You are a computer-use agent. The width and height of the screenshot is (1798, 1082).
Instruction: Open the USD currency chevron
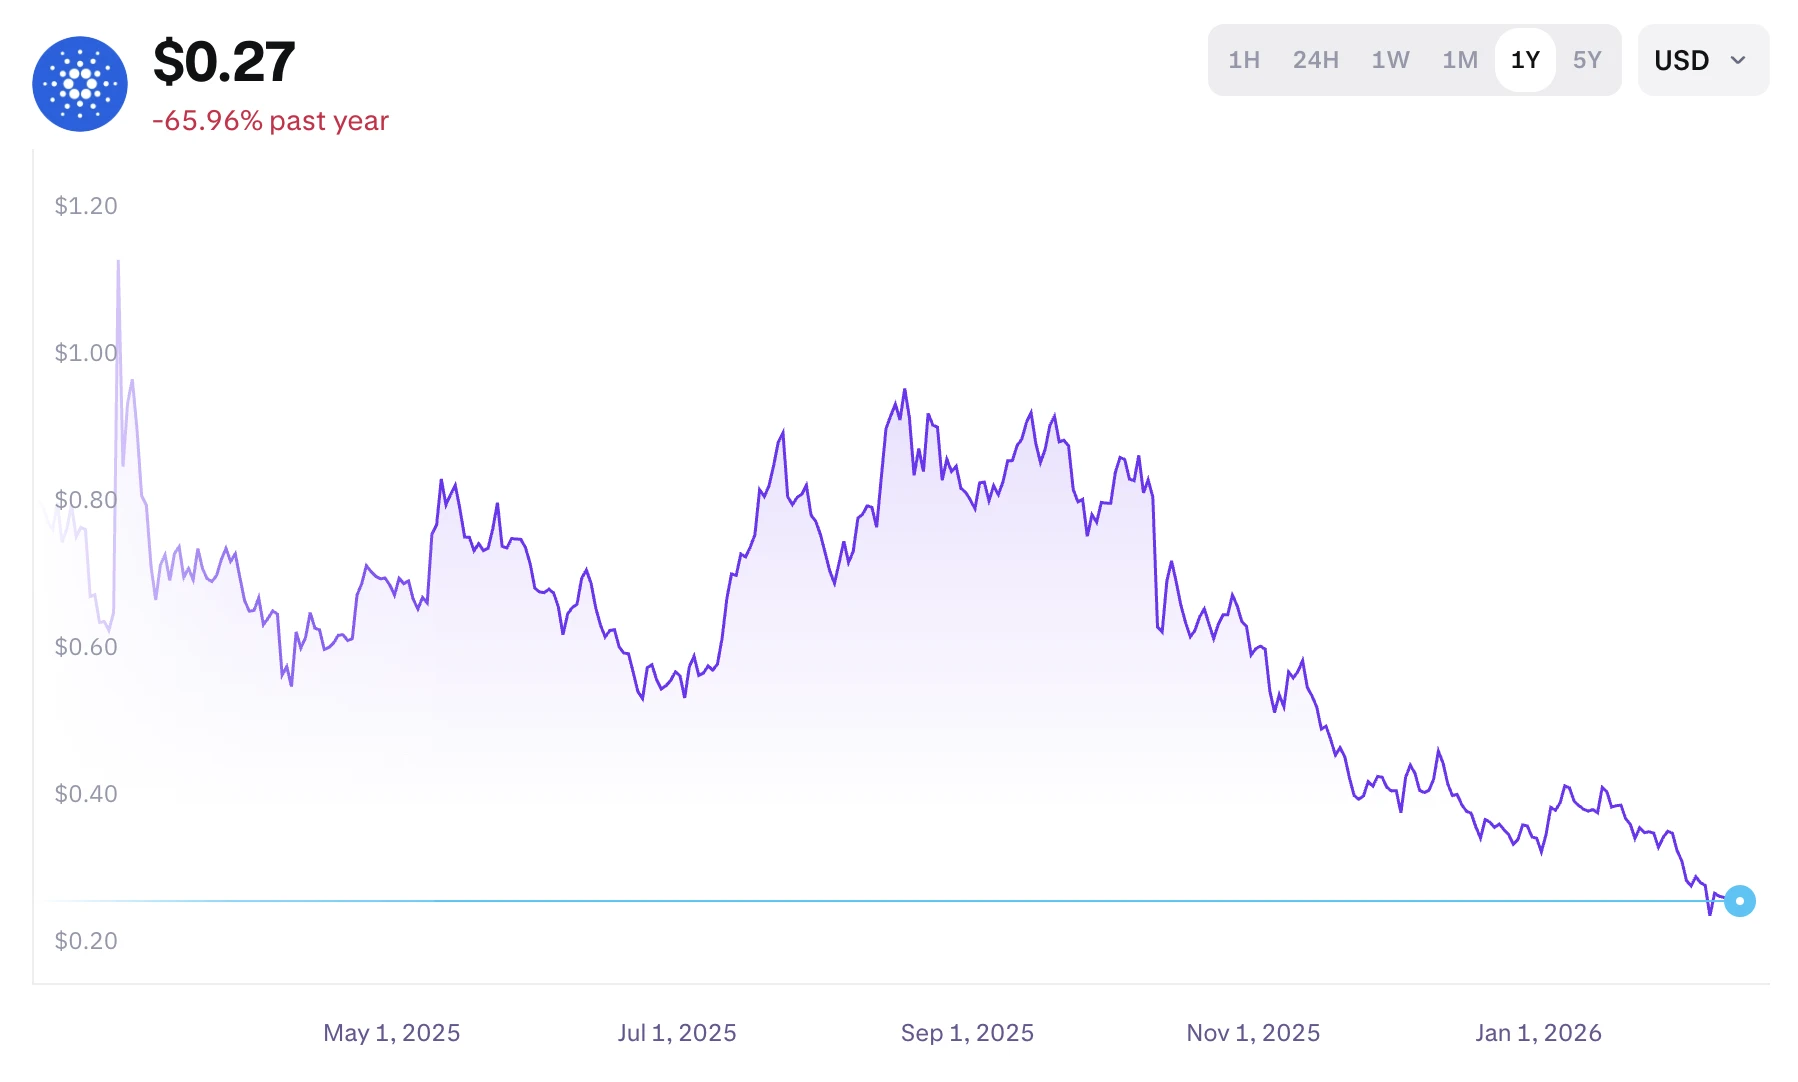(x=1738, y=61)
